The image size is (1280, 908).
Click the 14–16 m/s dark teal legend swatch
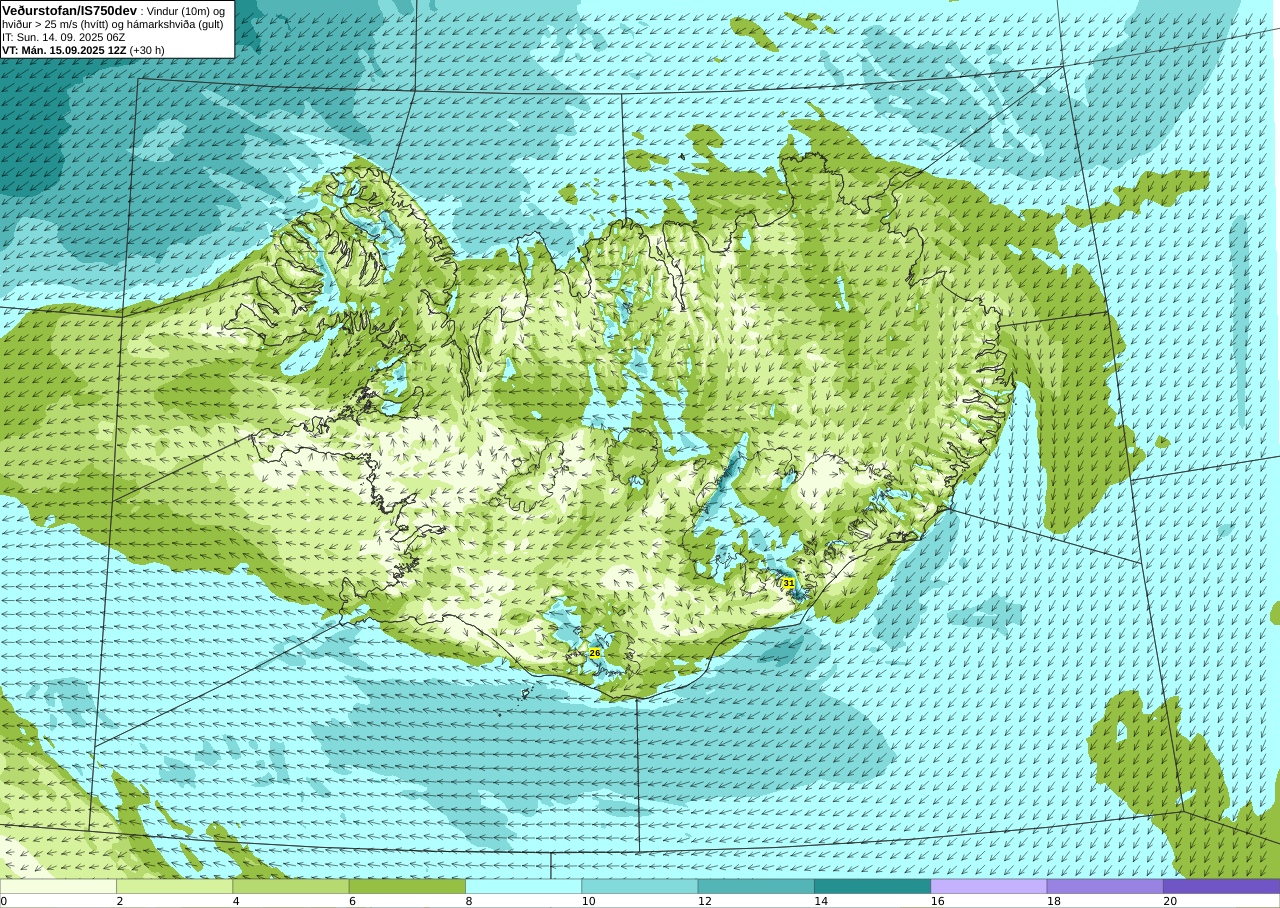click(x=872, y=886)
